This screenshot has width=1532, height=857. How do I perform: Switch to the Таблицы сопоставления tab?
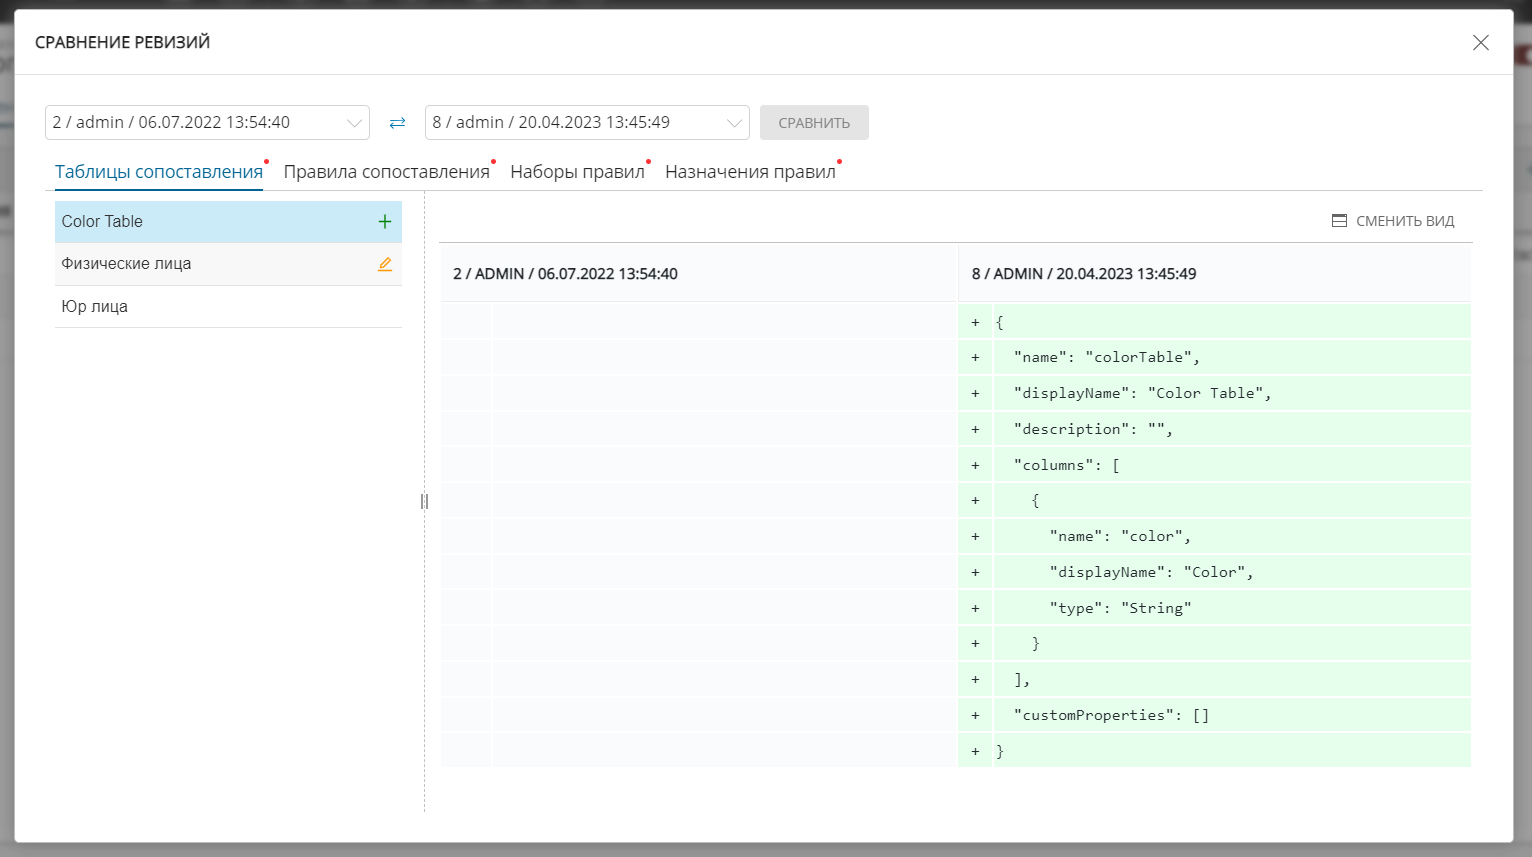158,172
